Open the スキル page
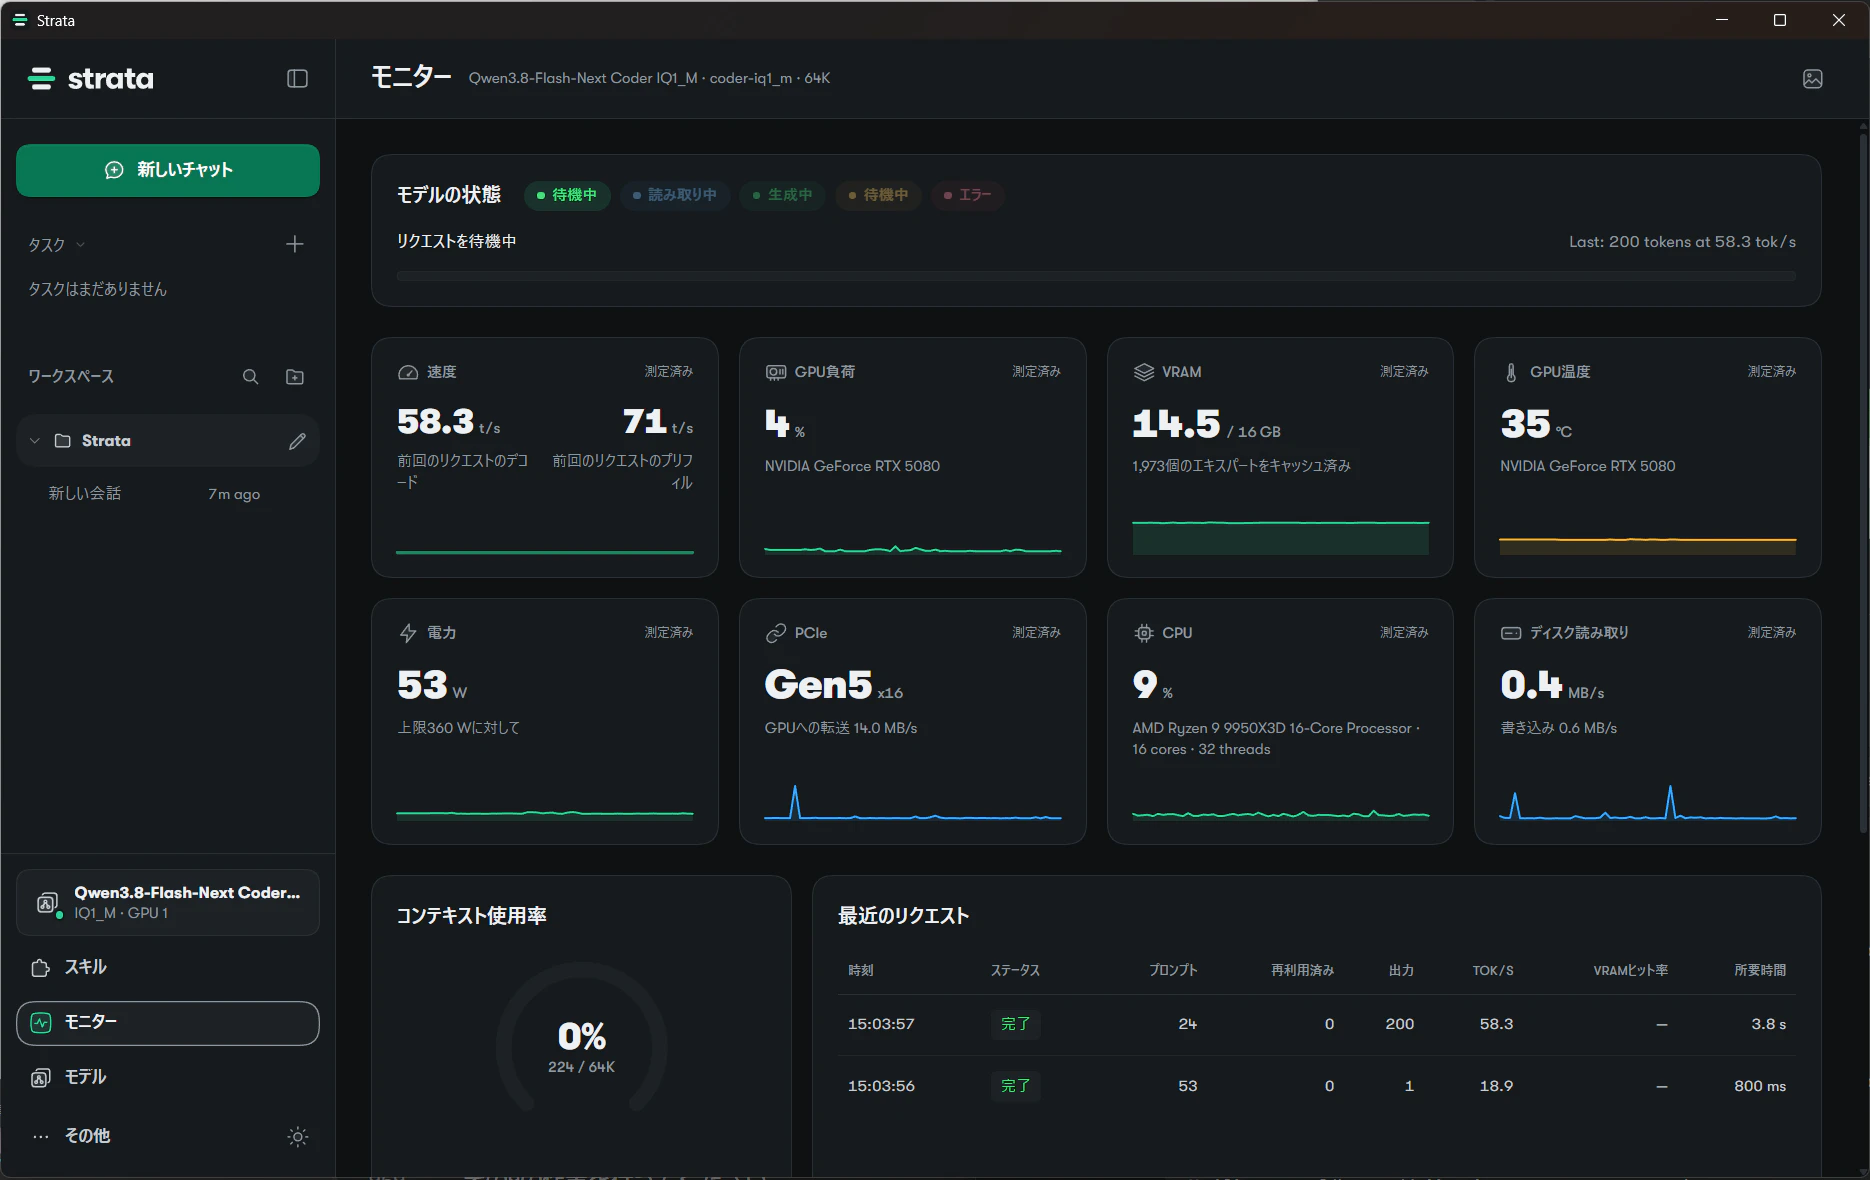 (x=168, y=967)
